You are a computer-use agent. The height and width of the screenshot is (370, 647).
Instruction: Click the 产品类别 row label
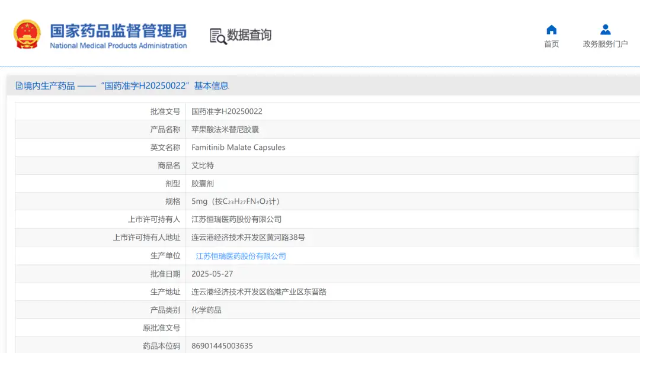(165, 310)
